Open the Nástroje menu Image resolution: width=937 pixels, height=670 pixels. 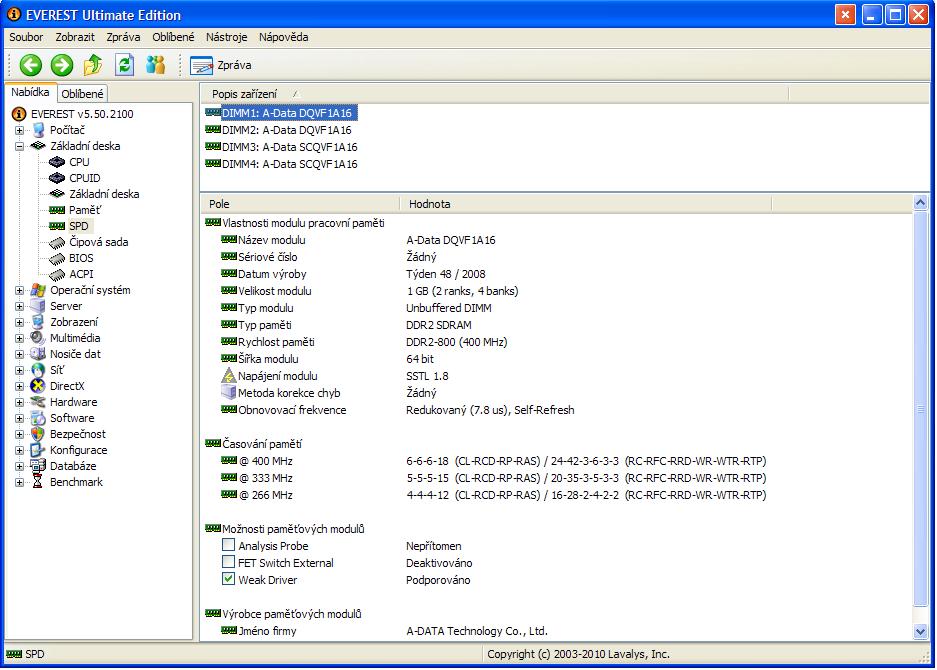click(x=226, y=37)
